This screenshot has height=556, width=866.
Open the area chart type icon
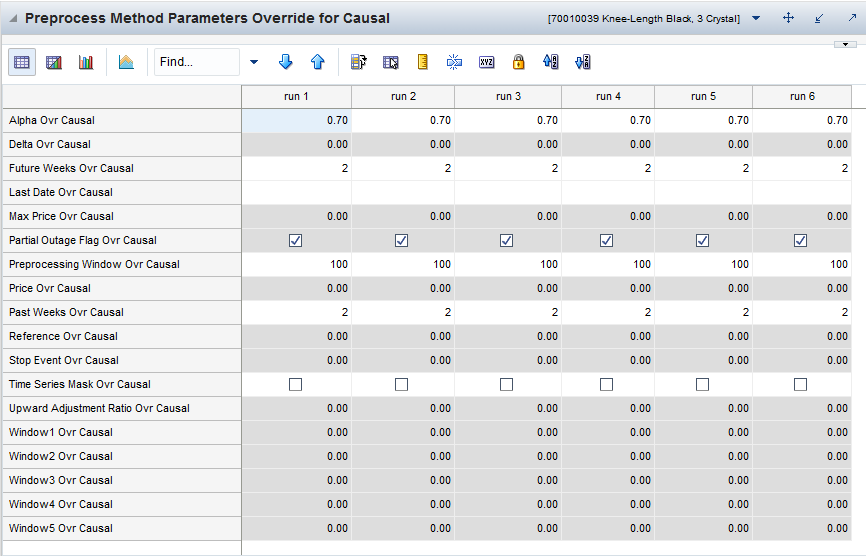tap(126, 62)
